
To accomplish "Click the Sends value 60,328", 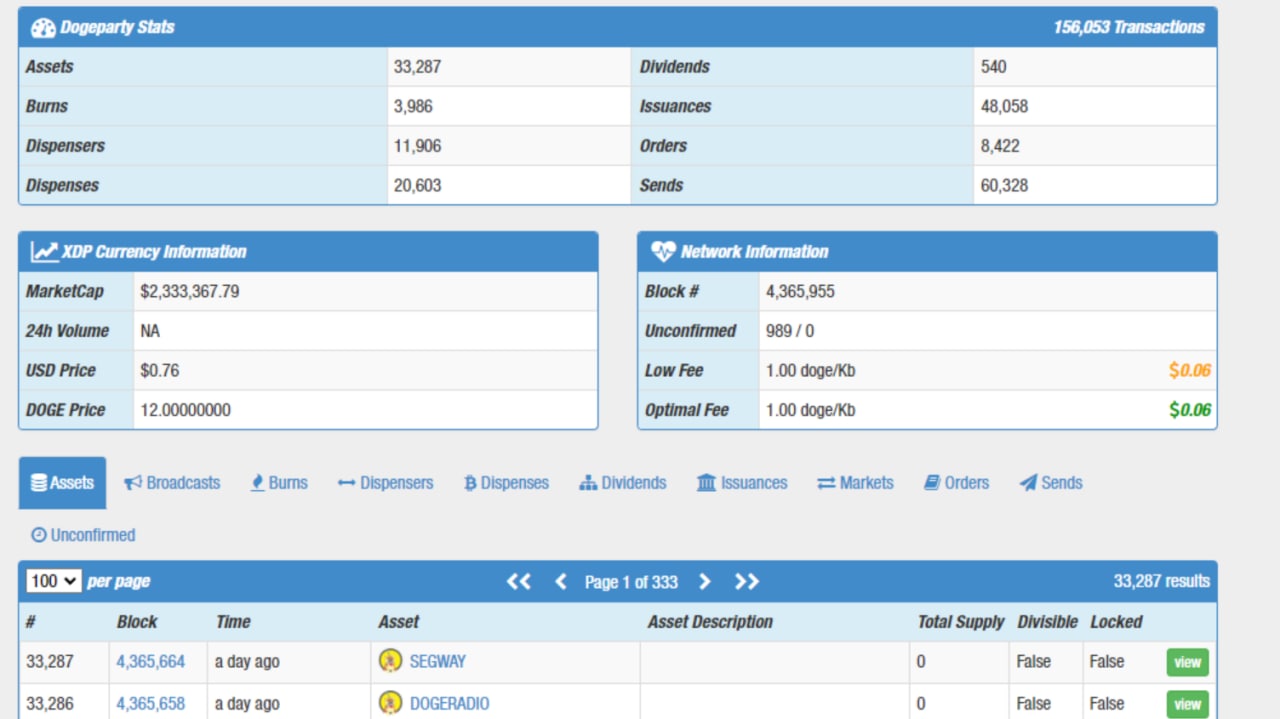I will point(1004,185).
